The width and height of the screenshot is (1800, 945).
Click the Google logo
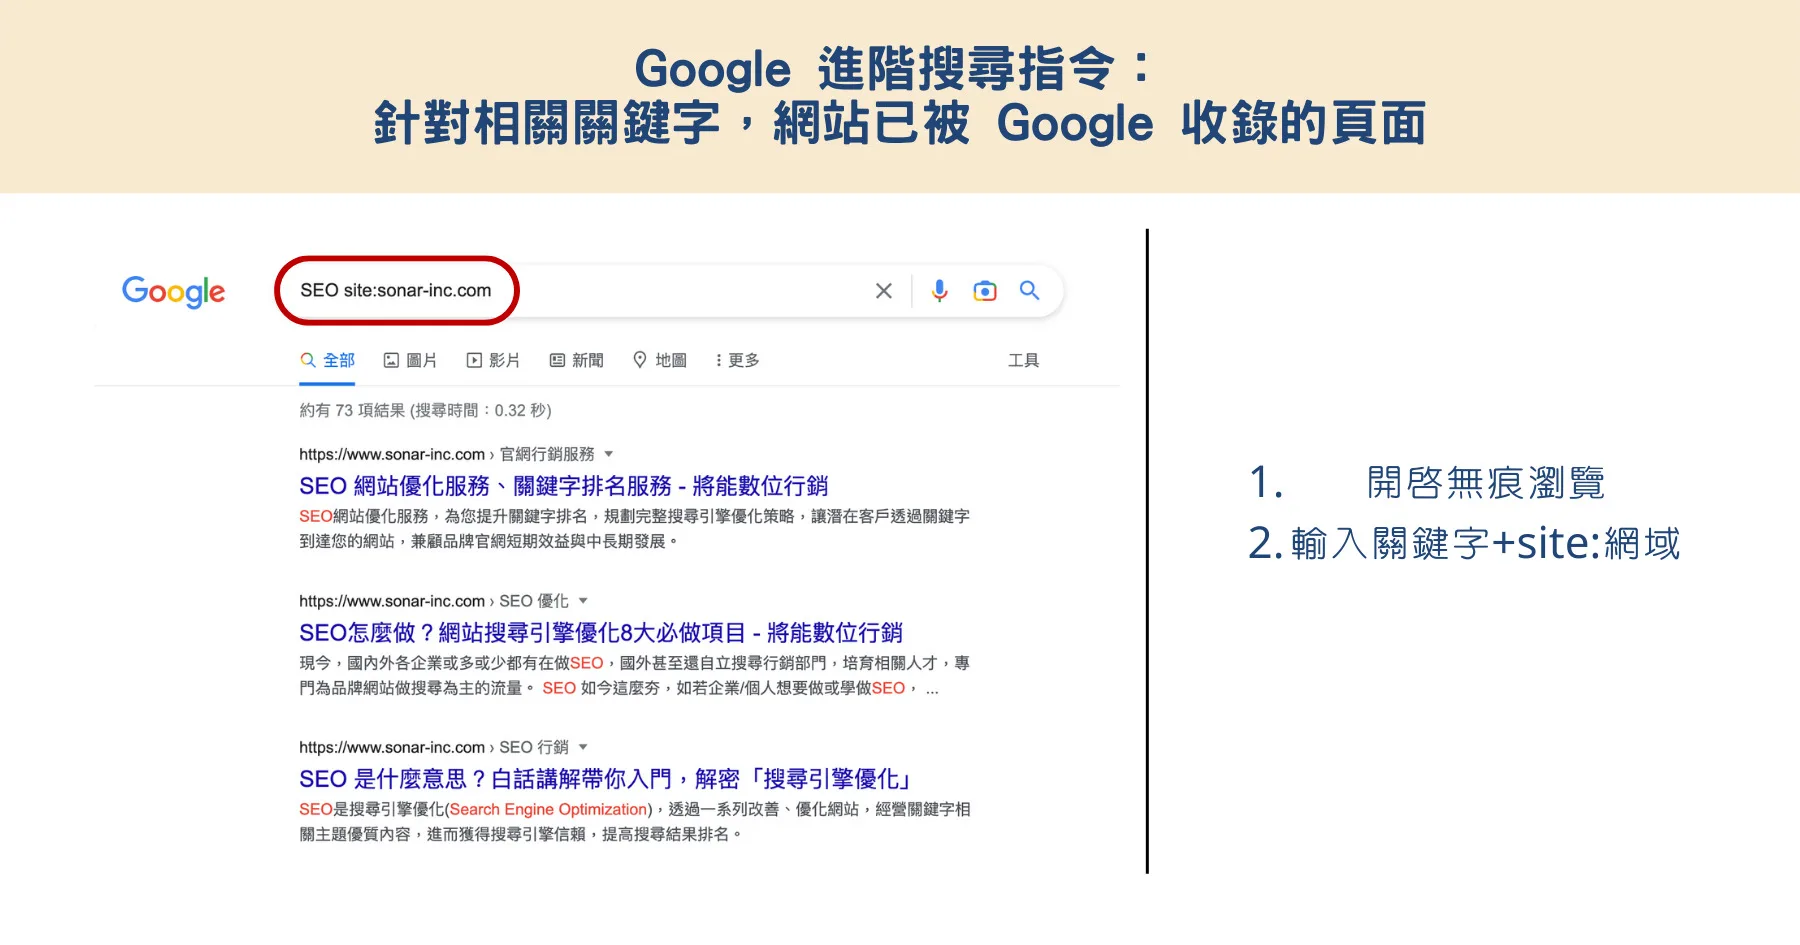pyautogui.click(x=173, y=291)
